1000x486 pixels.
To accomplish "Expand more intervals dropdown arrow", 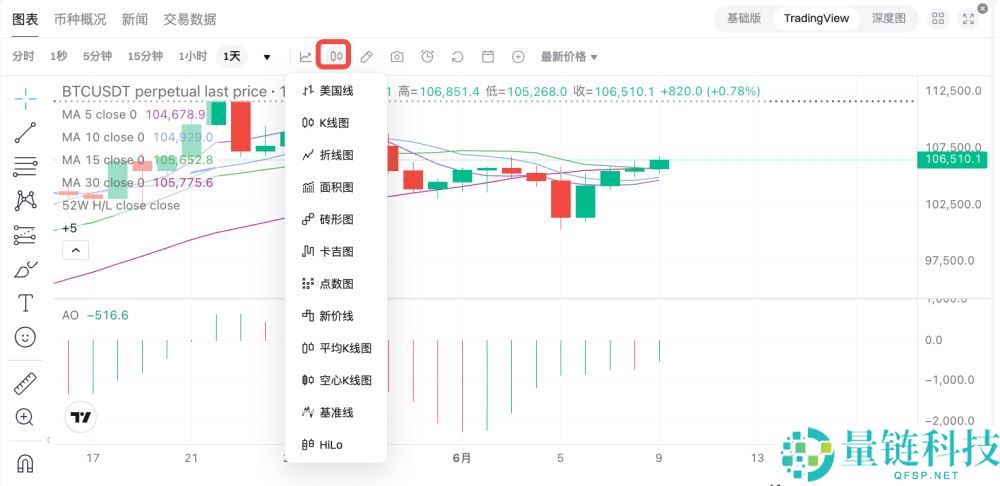I will click(267, 57).
